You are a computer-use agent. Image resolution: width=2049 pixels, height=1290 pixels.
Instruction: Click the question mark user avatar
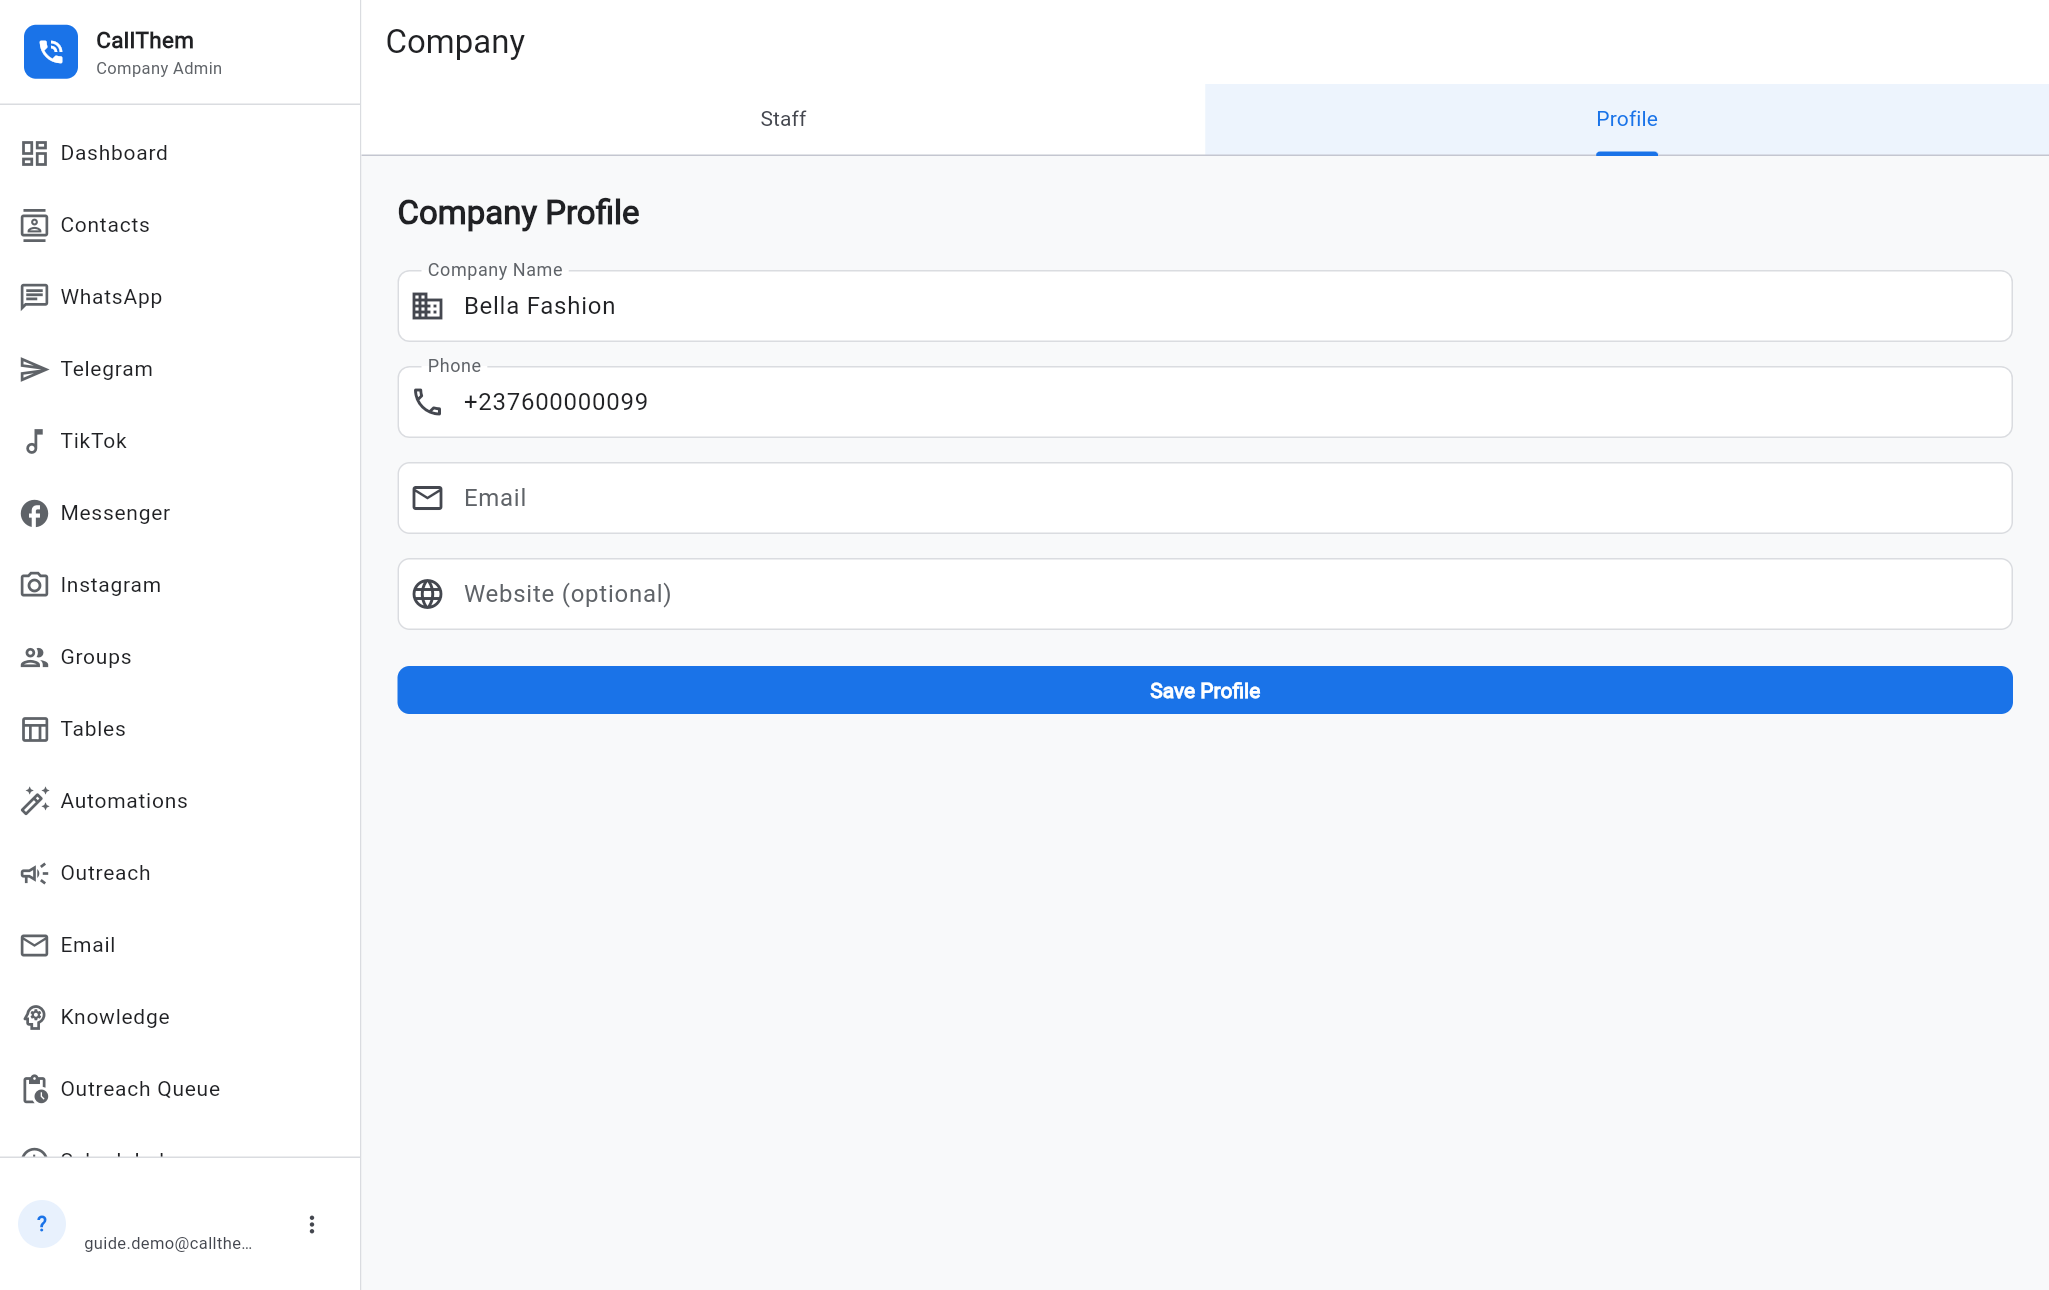pyautogui.click(x=42, y=1224)
